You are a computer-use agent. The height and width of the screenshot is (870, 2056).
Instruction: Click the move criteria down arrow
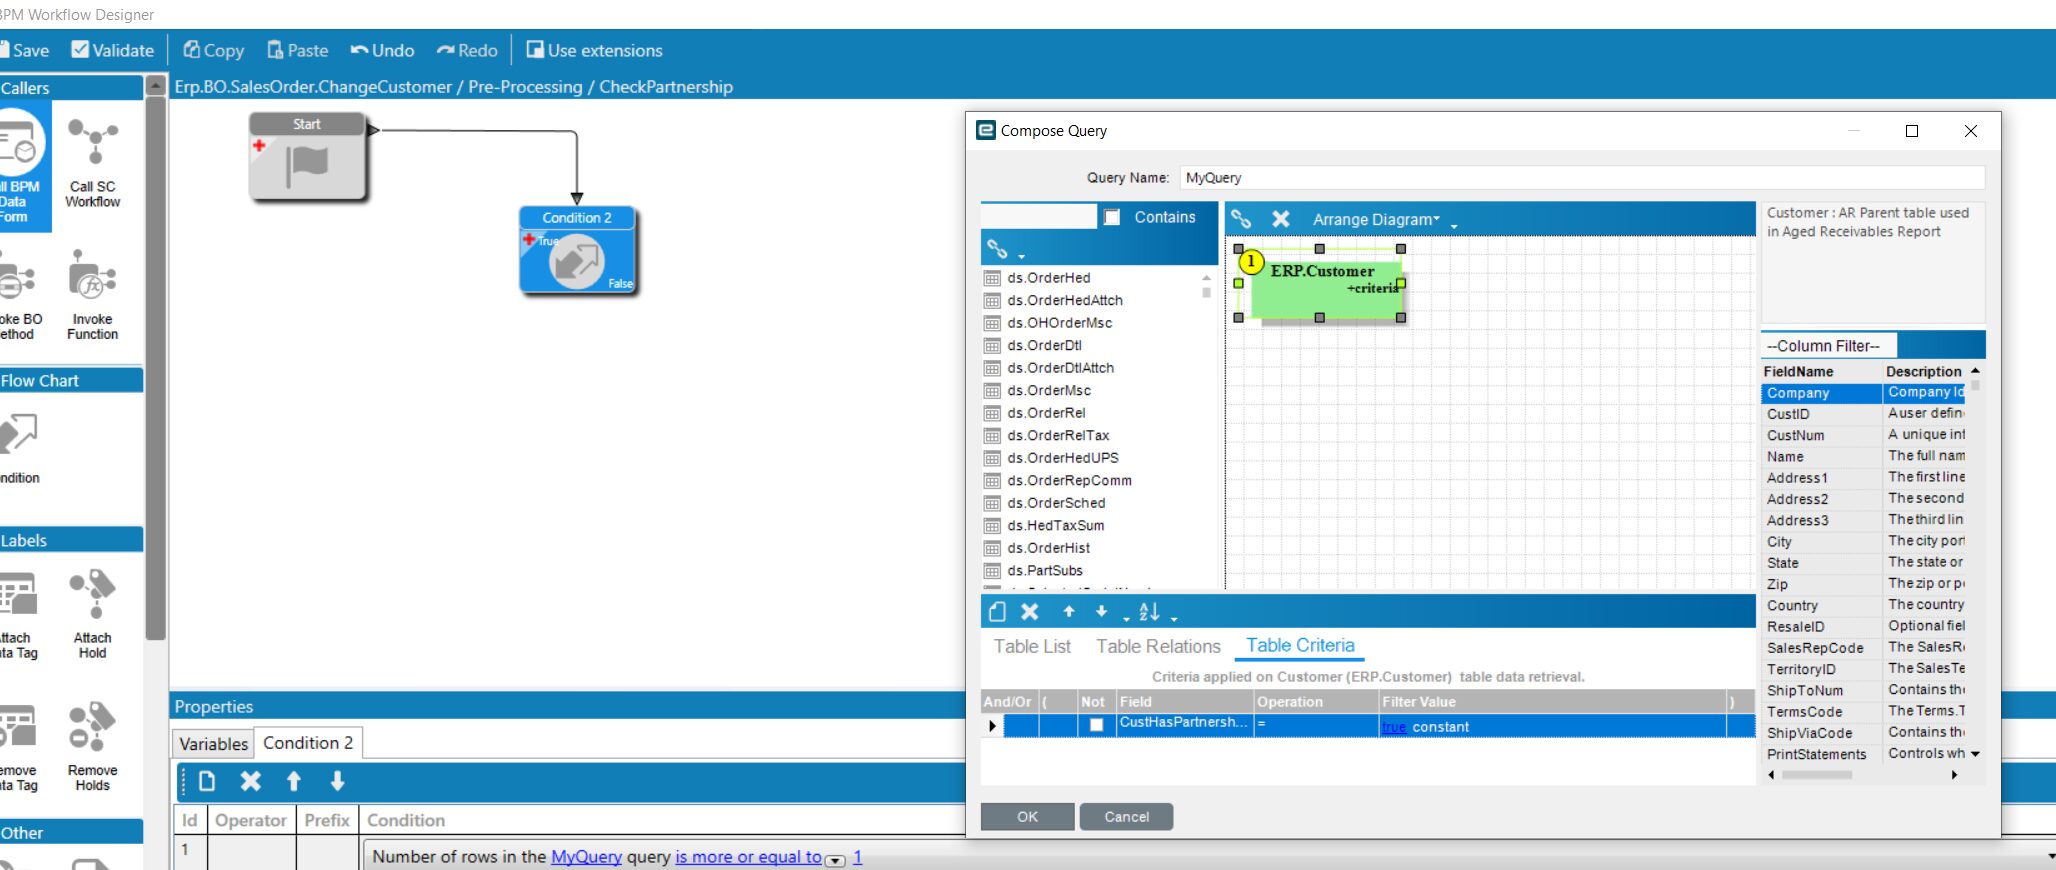coord(1102,612)
